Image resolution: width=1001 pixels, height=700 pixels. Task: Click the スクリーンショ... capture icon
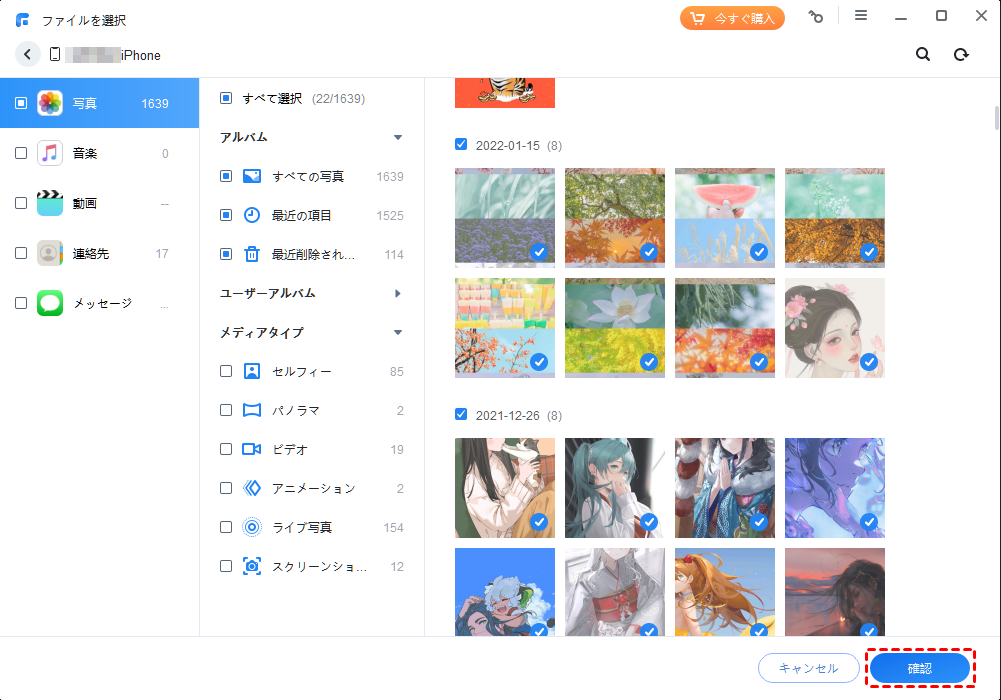252,566
